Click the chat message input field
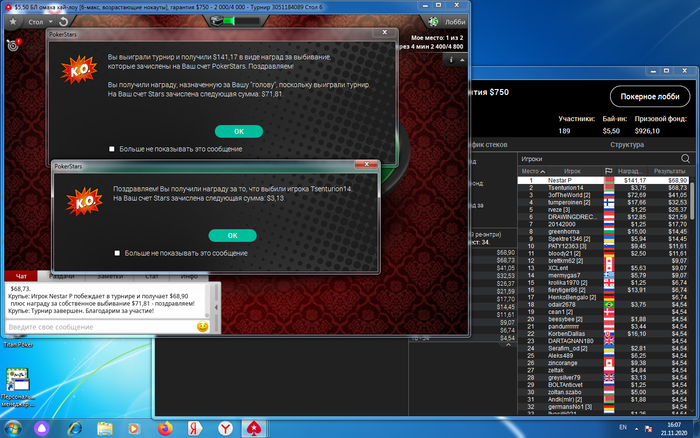The image size is (700, 438). (x=100, y=327)
